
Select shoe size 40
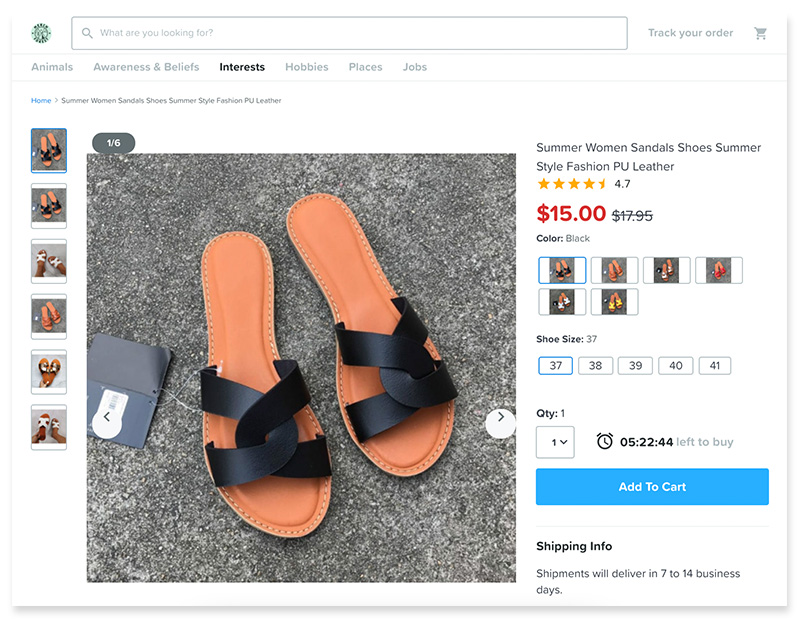676,365
